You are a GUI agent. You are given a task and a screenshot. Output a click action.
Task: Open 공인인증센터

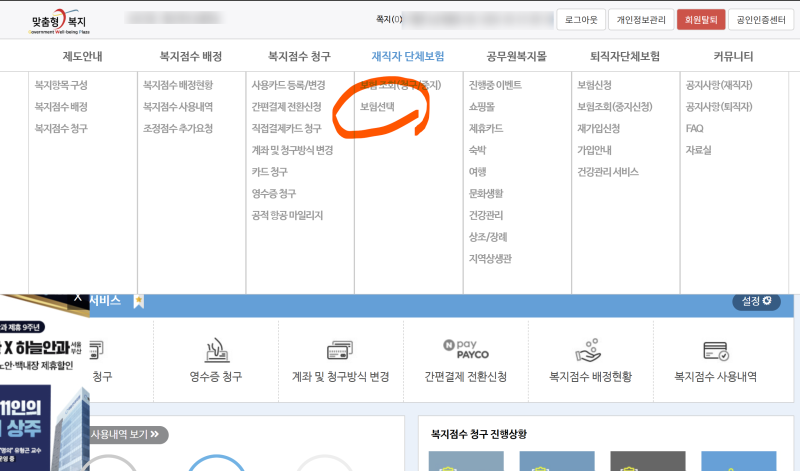(761, 20)
